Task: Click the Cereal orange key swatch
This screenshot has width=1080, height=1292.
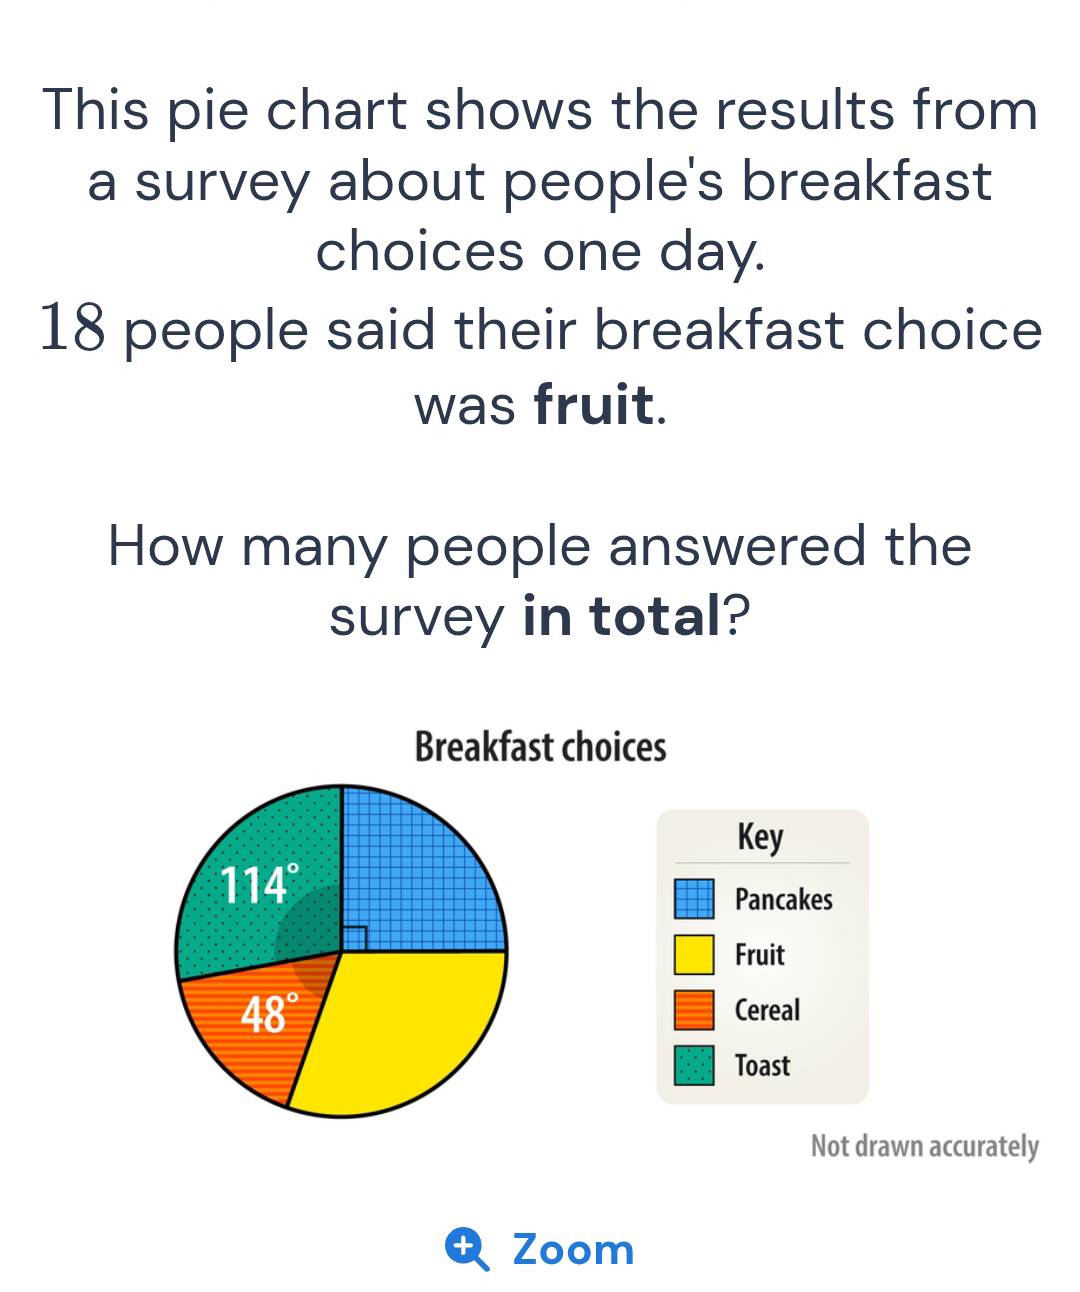Action: click(694, 1010)
